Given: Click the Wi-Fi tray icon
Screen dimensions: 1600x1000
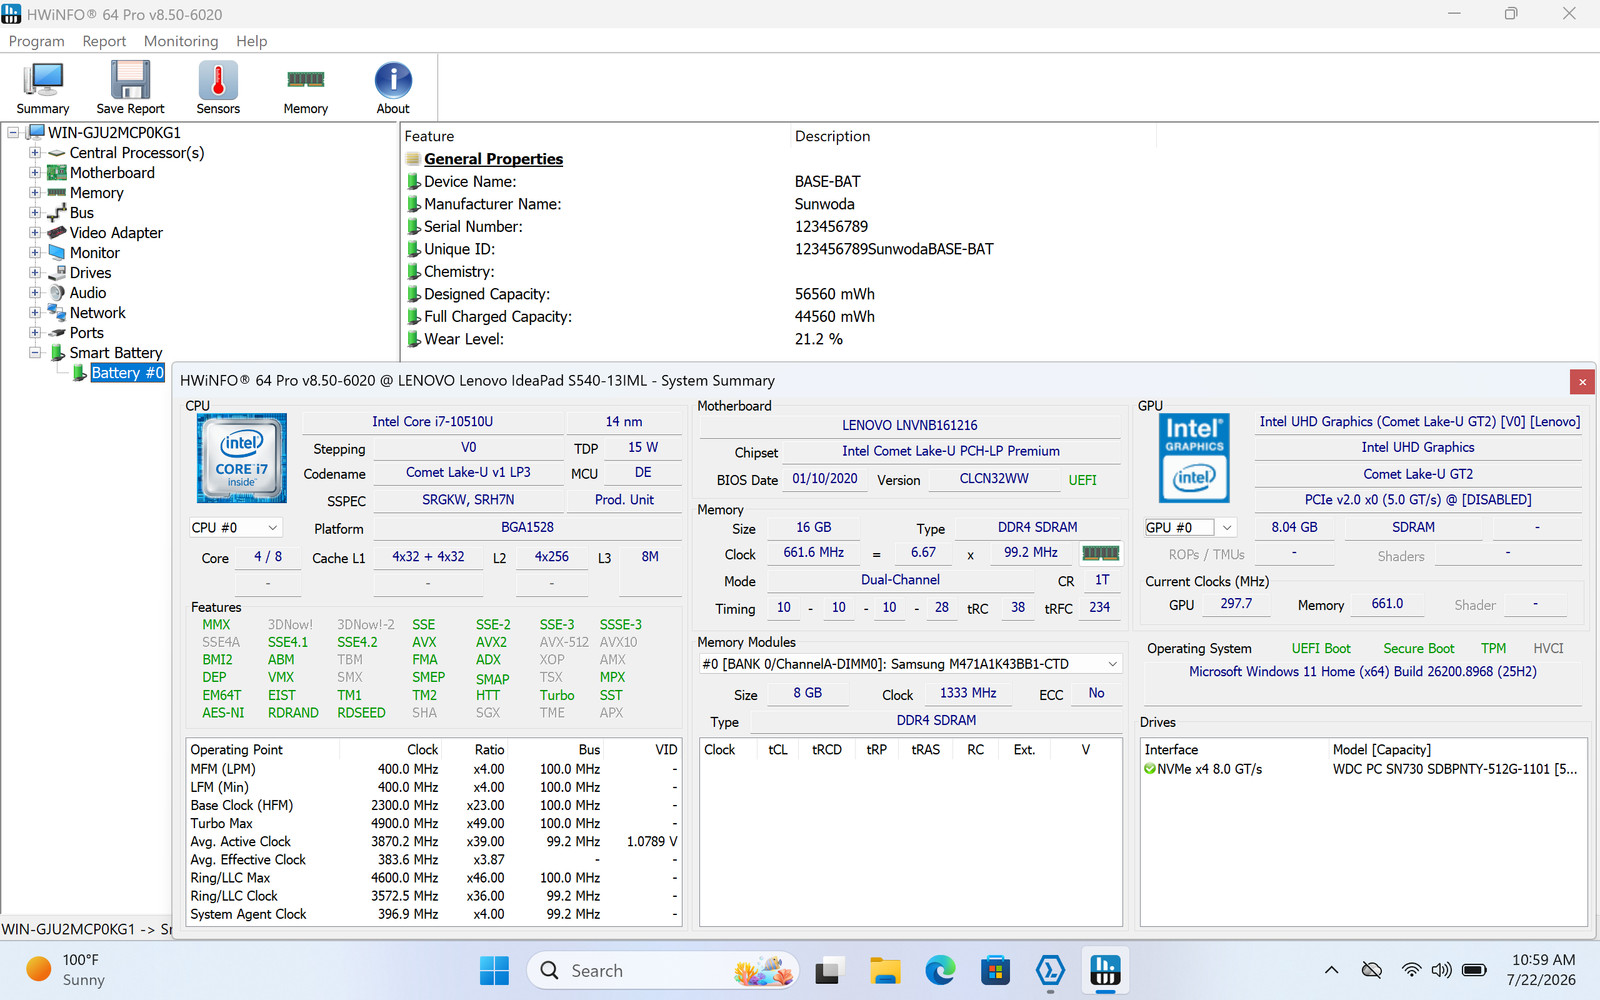Looking at the screenshot, I should 1411,970.
